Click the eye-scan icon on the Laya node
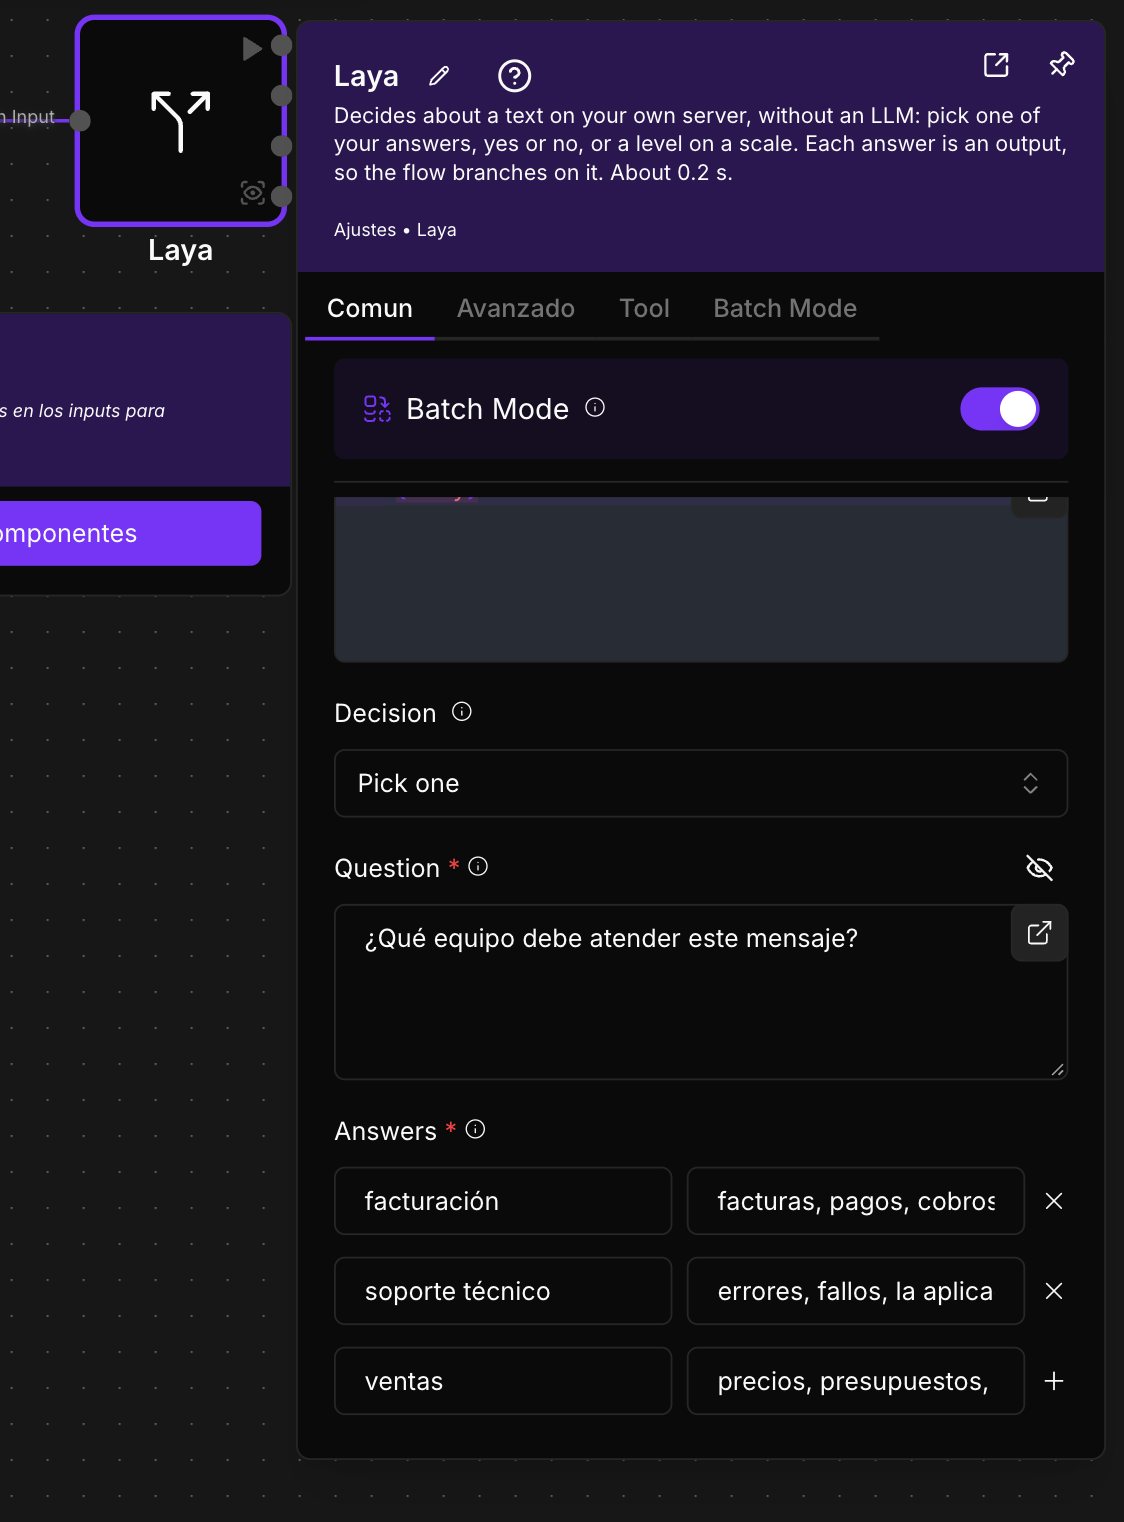This screenshot has width=1124, height=1522. (x=253, y=193)
